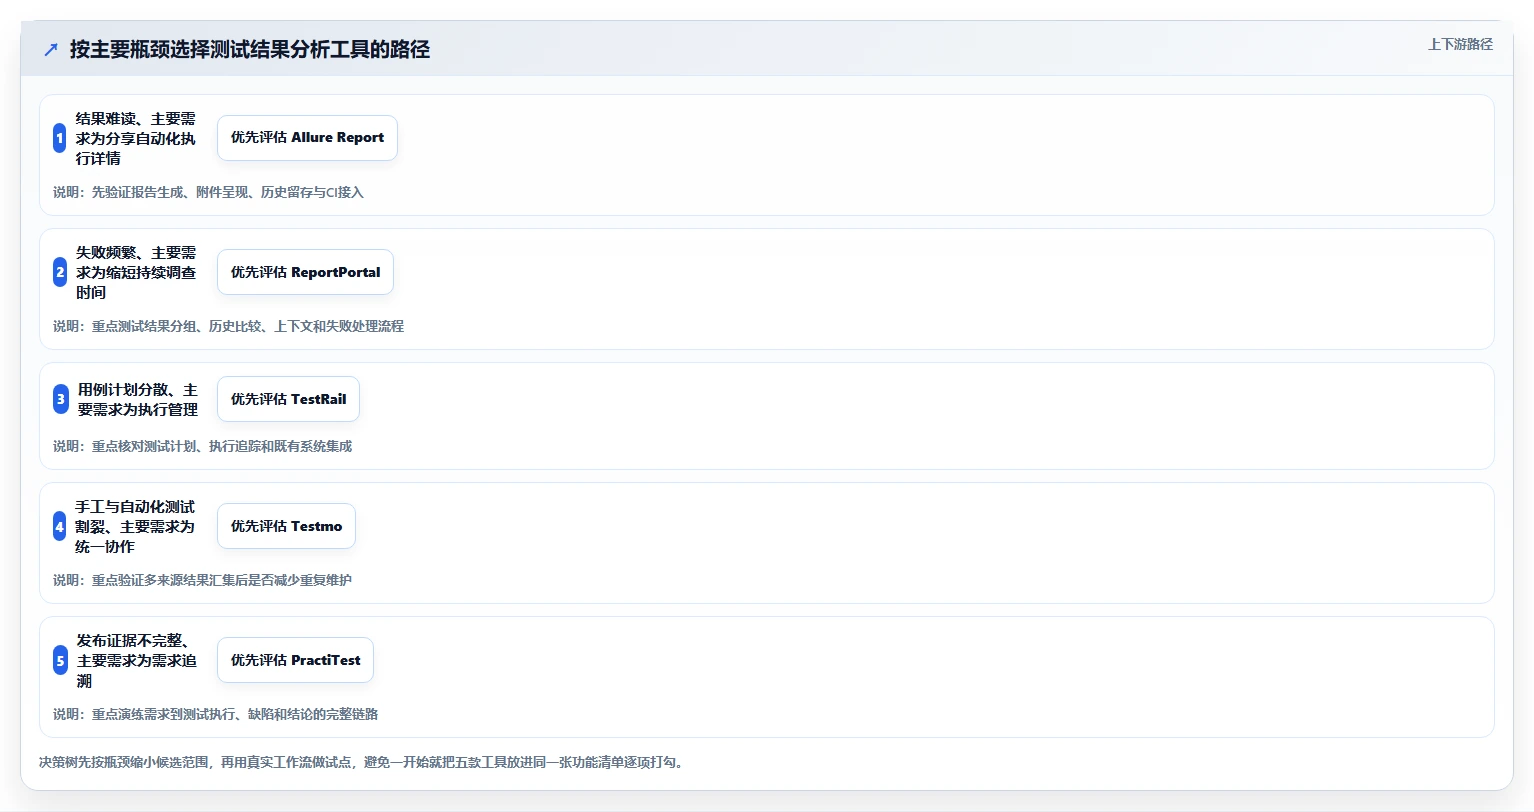
Task: Click the footer text starting 决策树先按瓶颈缩小候选范围
Action: tap(361, 762)
